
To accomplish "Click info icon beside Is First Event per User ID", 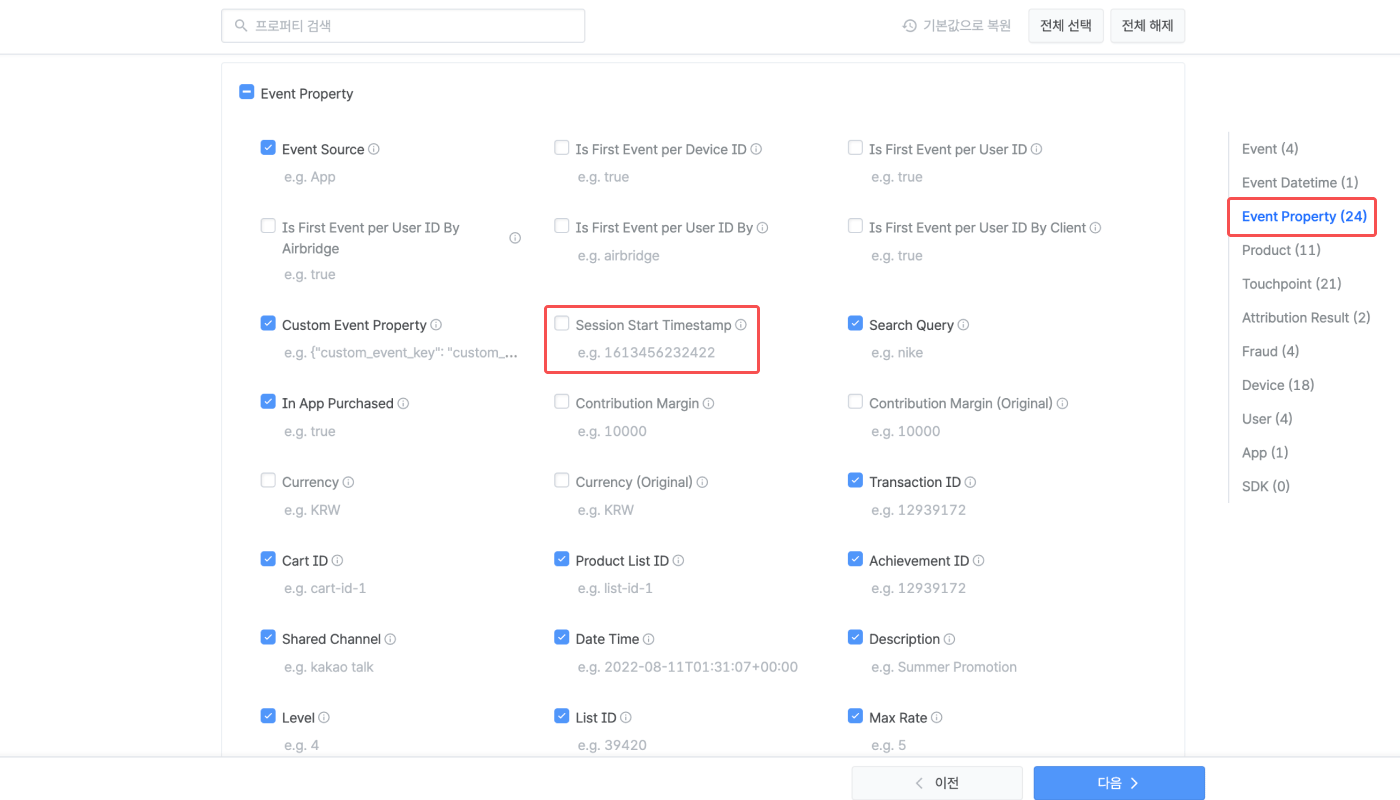I will [x=1037, y=149].
